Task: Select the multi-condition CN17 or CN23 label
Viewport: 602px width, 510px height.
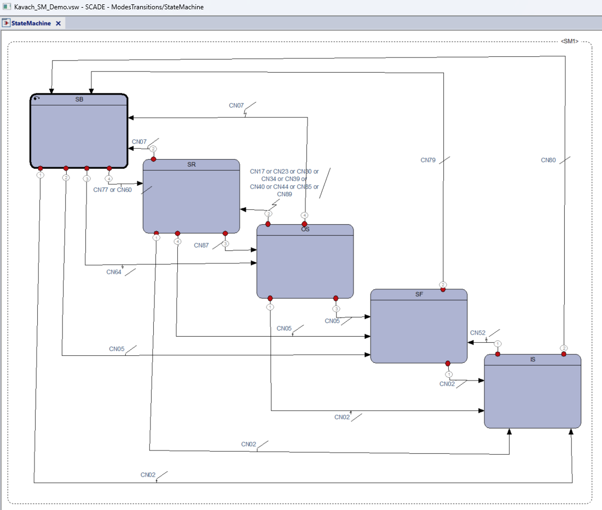Action: pos(284,182)
